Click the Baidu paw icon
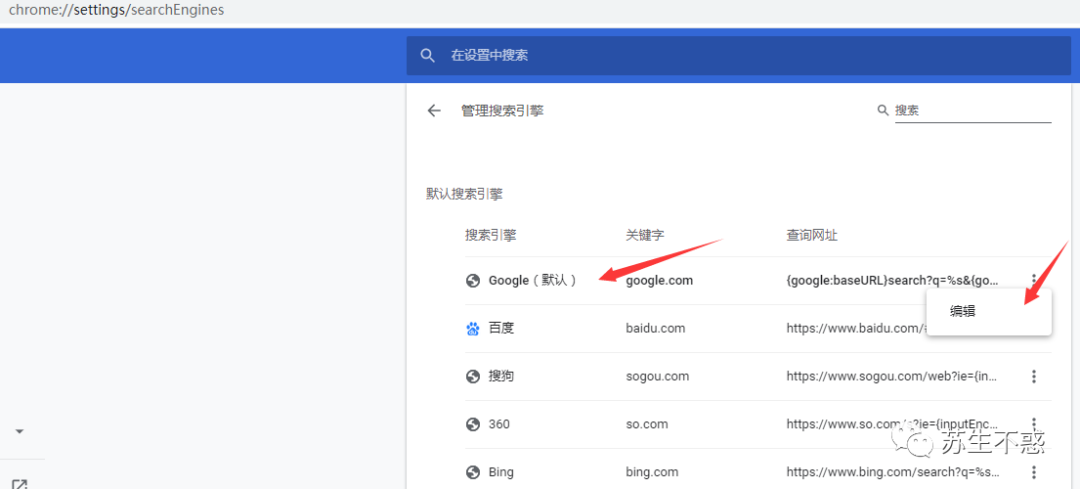 coord(472,329)
